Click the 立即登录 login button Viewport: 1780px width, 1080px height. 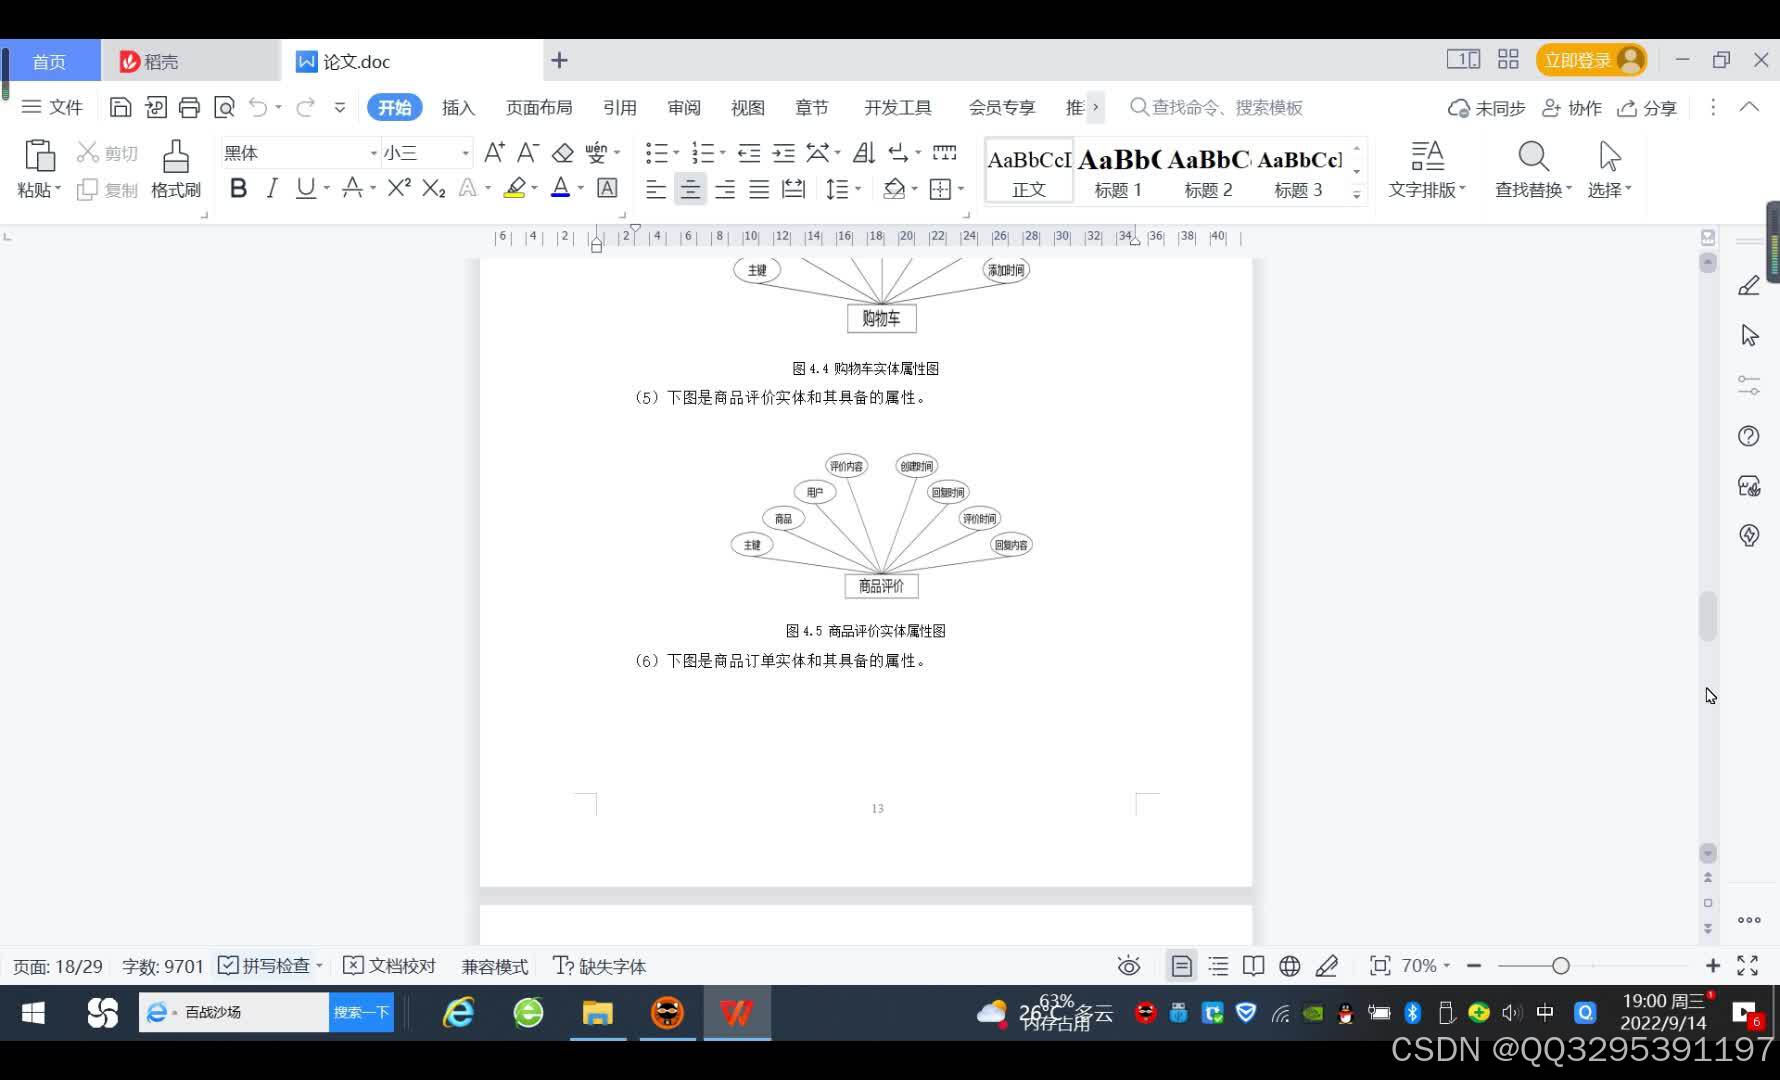click(x=1591, y=61)
